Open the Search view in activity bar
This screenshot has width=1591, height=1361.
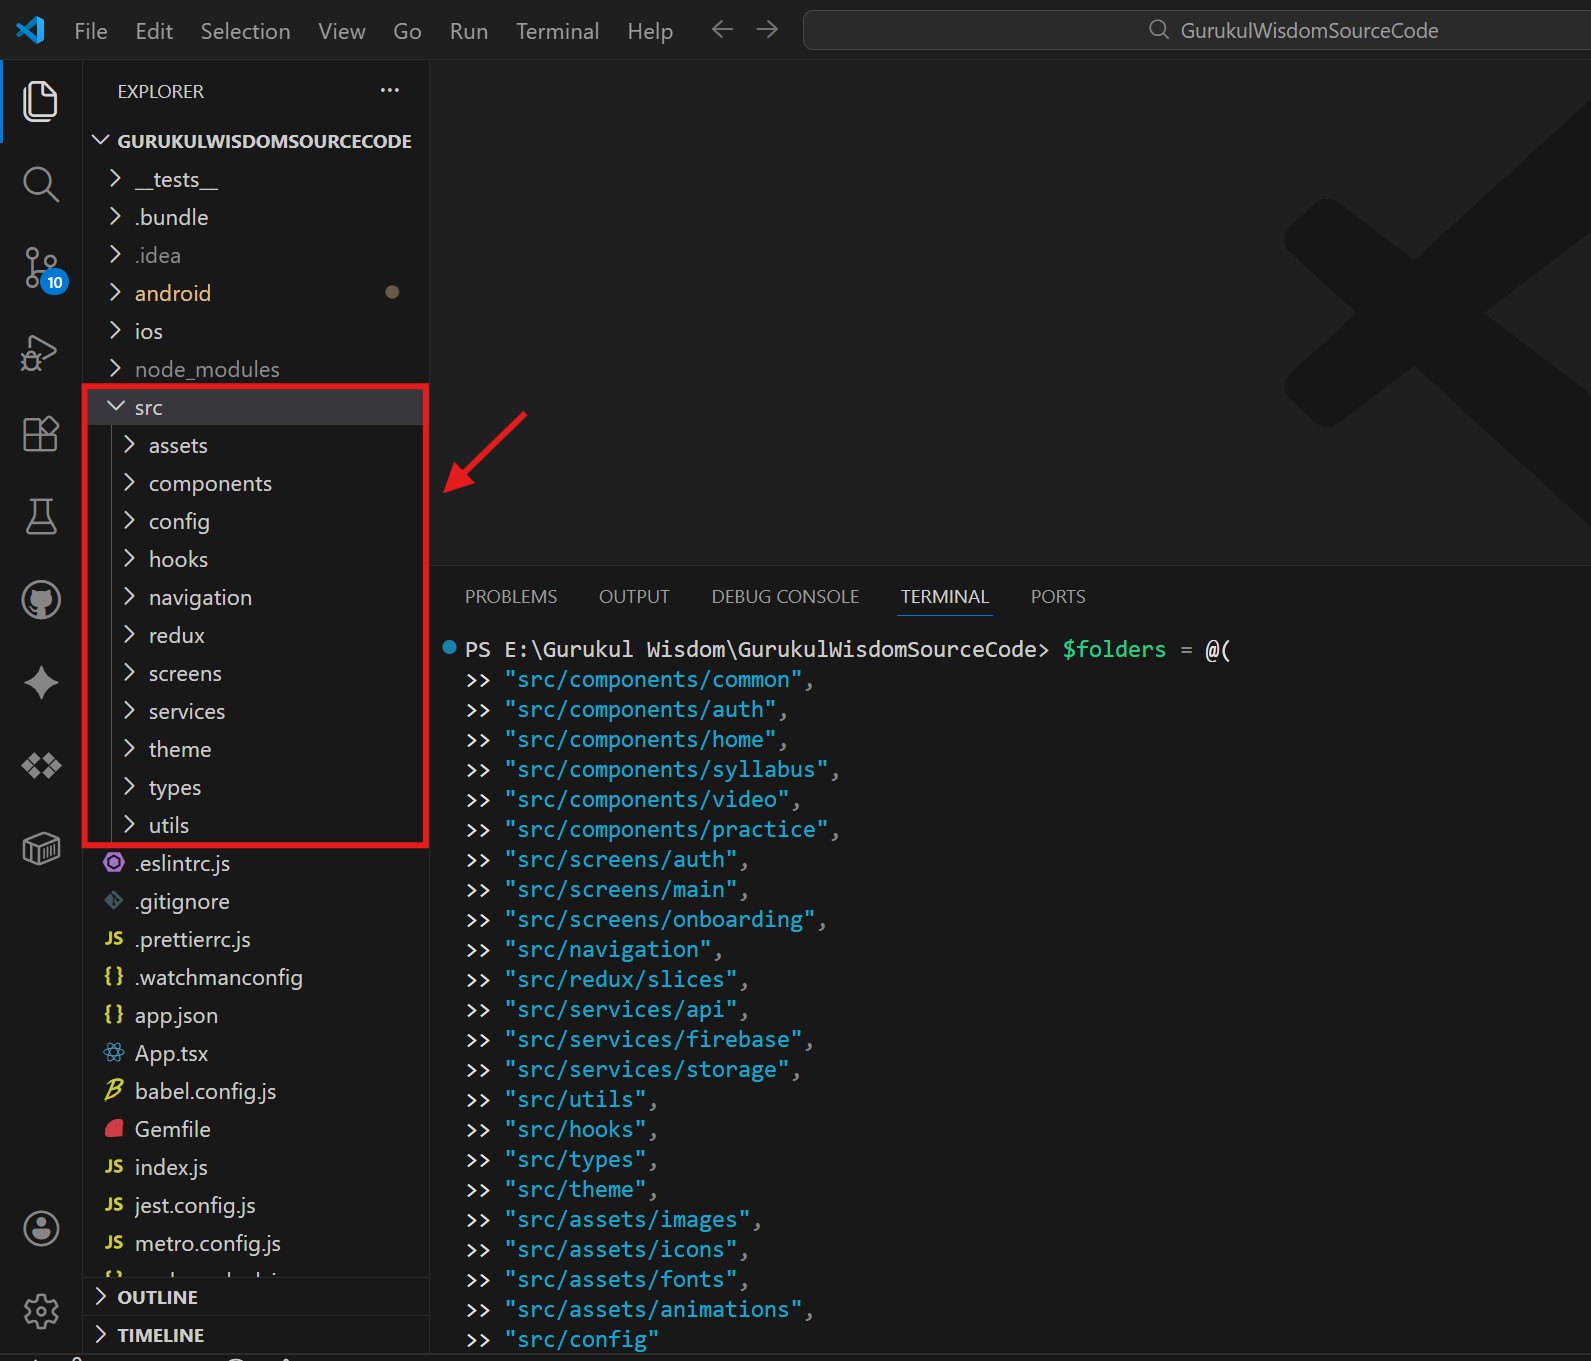(x=40, y=184)
